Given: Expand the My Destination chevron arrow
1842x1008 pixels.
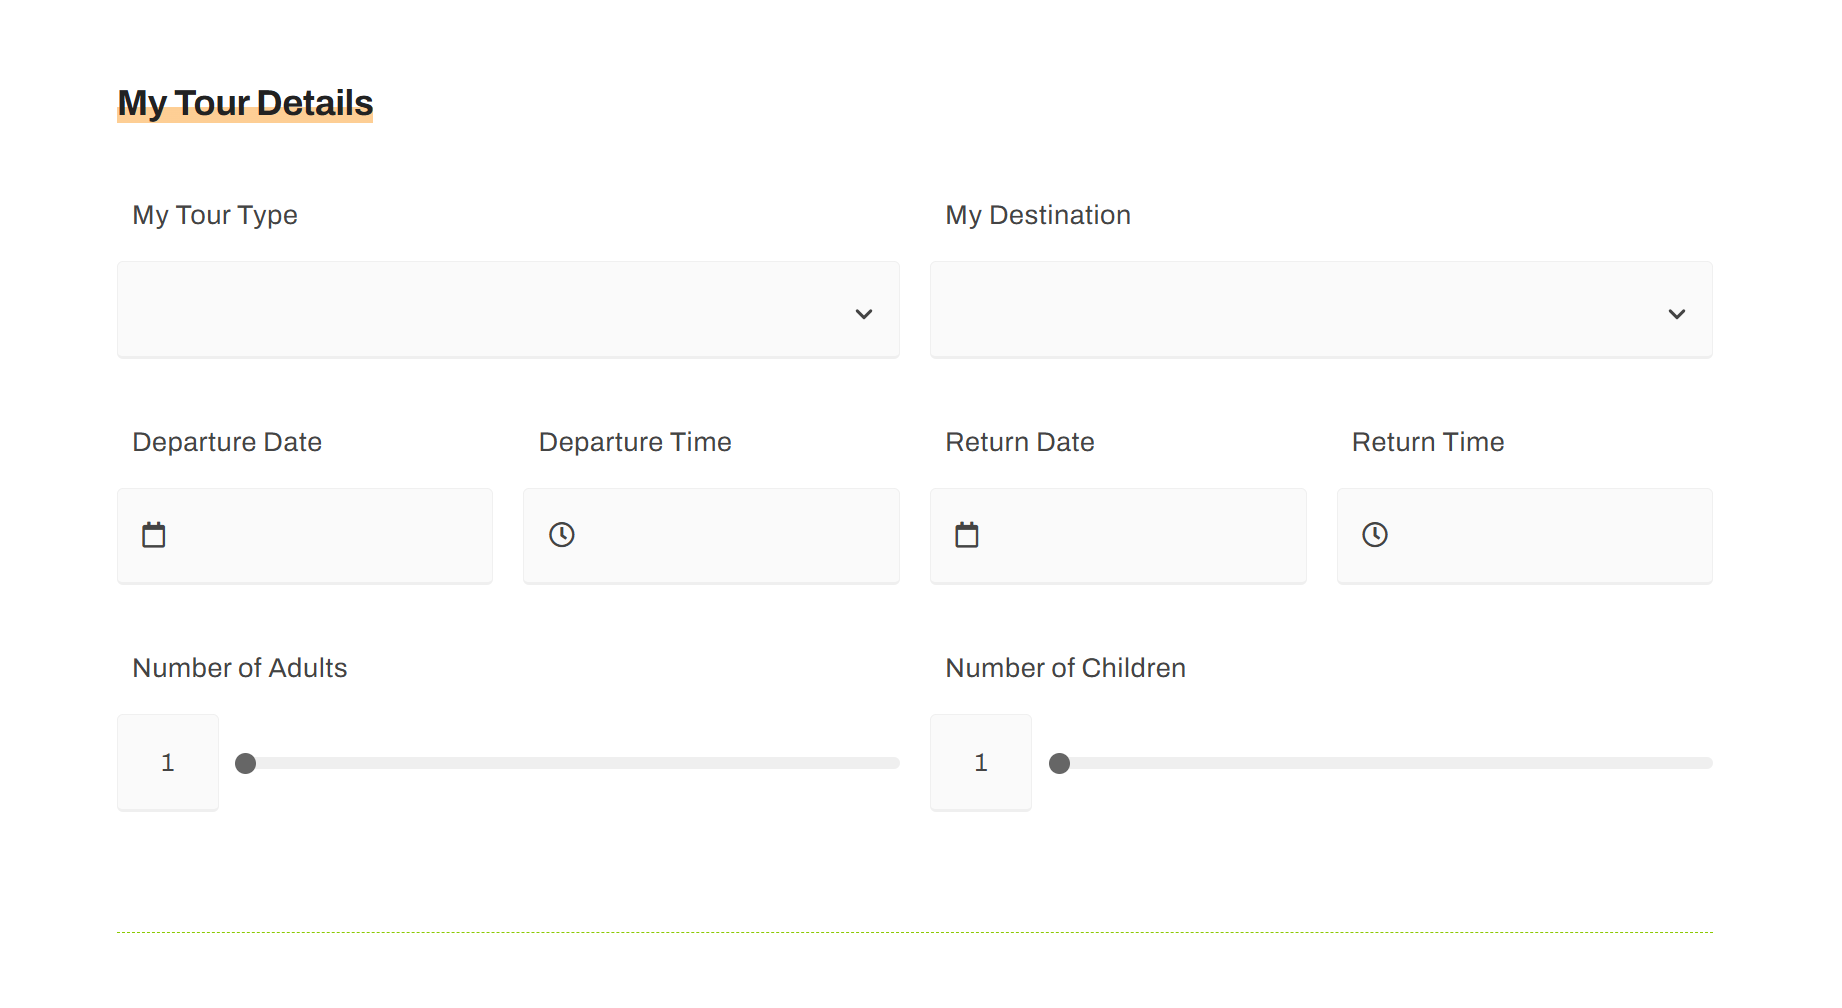Looking at the screenshot, I should [1677, 314].
